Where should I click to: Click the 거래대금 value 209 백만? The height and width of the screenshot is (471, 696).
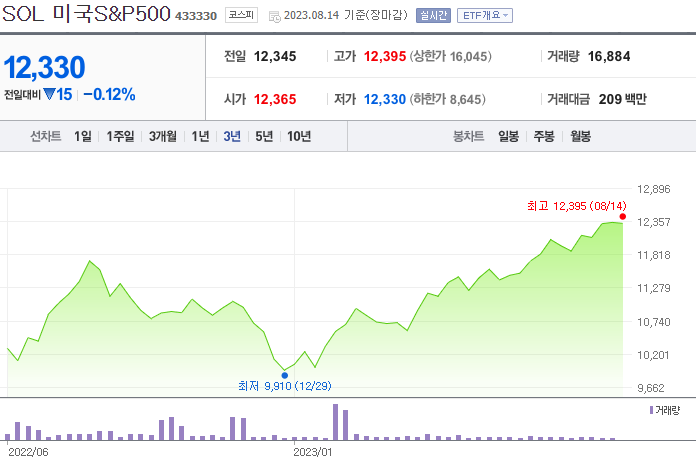(x=622, y=99)
